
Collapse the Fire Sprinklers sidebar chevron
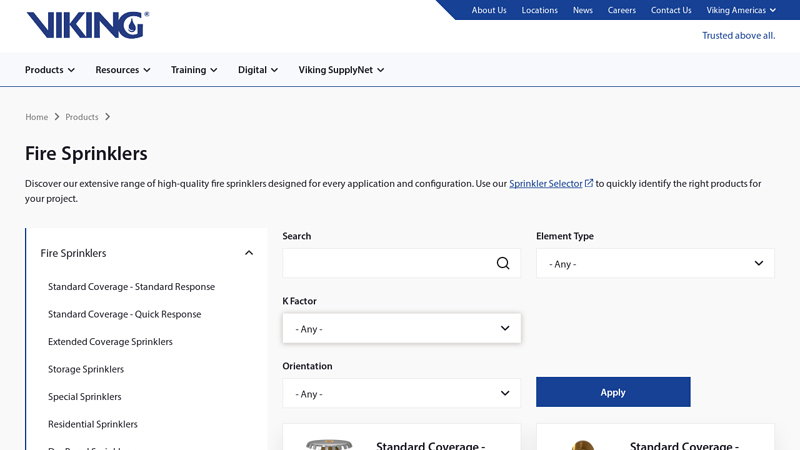249,253
